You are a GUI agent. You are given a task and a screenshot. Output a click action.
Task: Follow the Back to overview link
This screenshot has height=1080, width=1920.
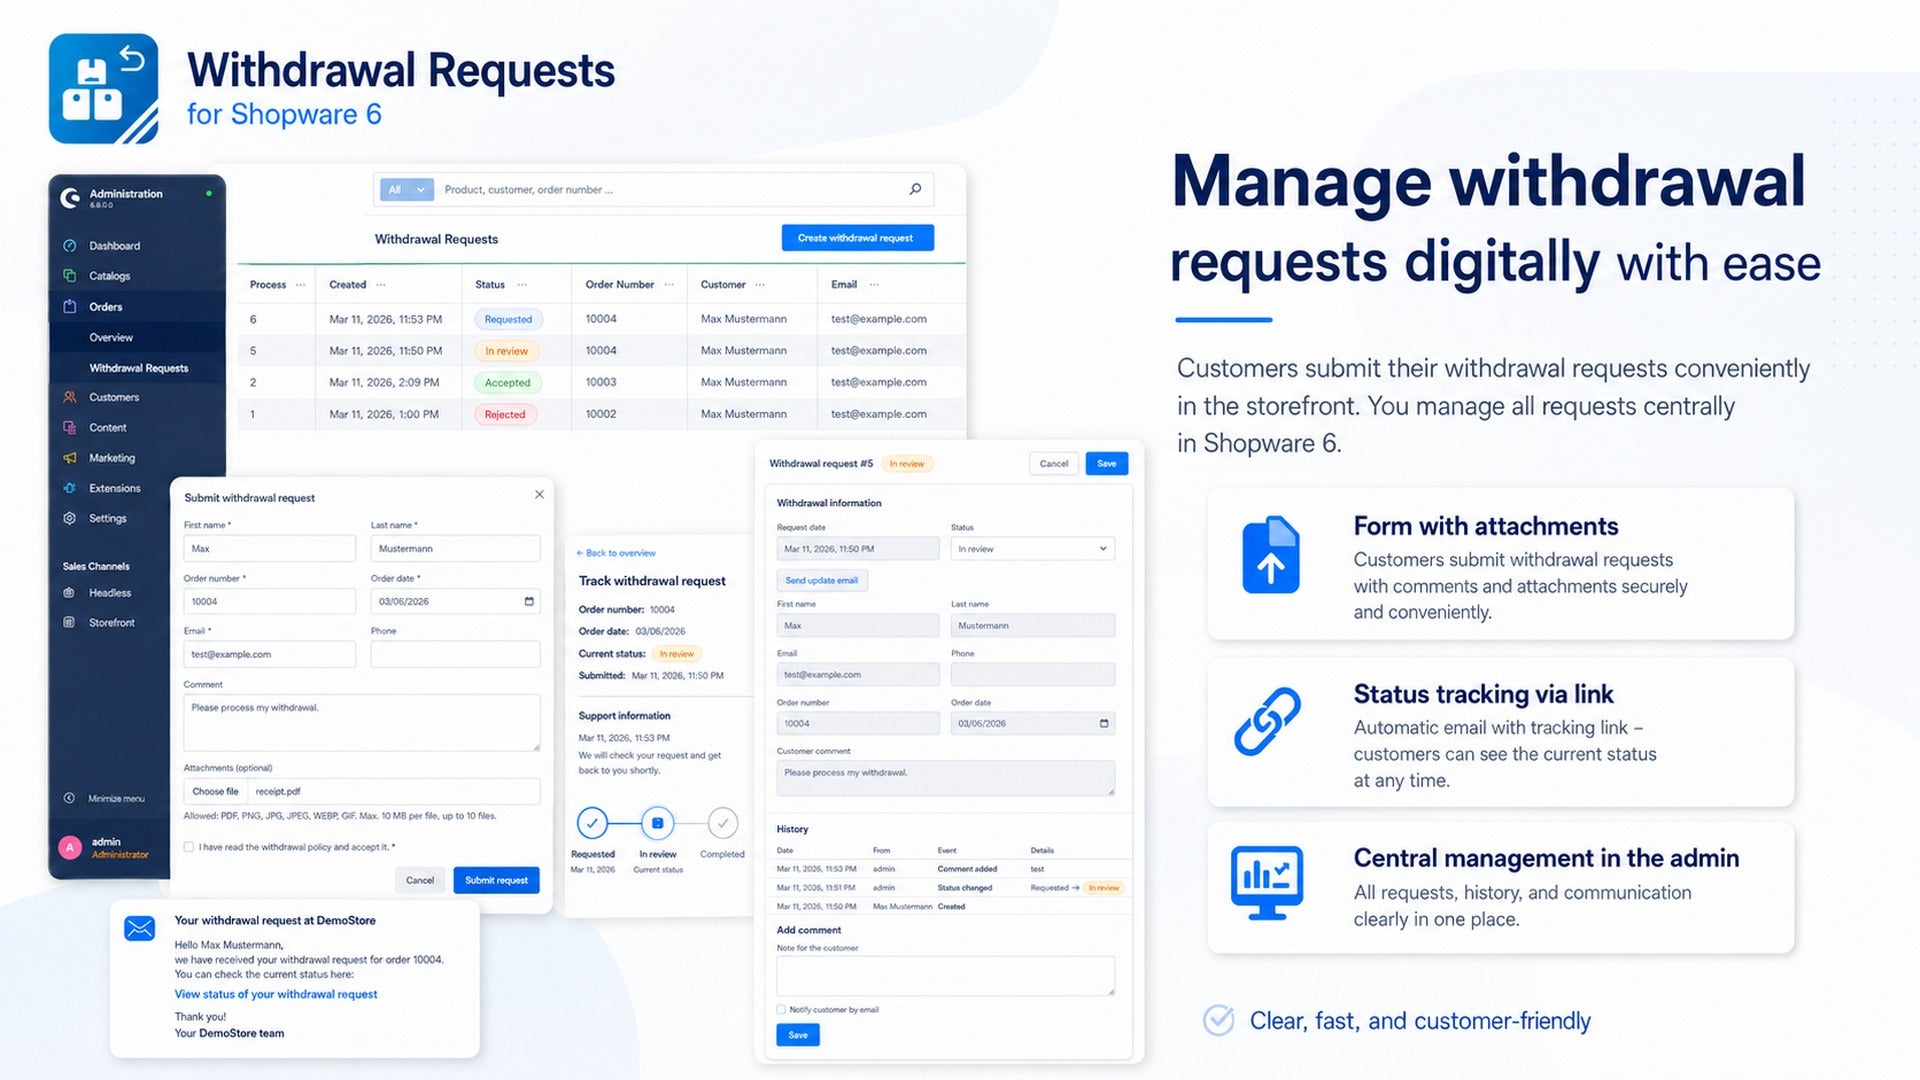coord(617,553)
